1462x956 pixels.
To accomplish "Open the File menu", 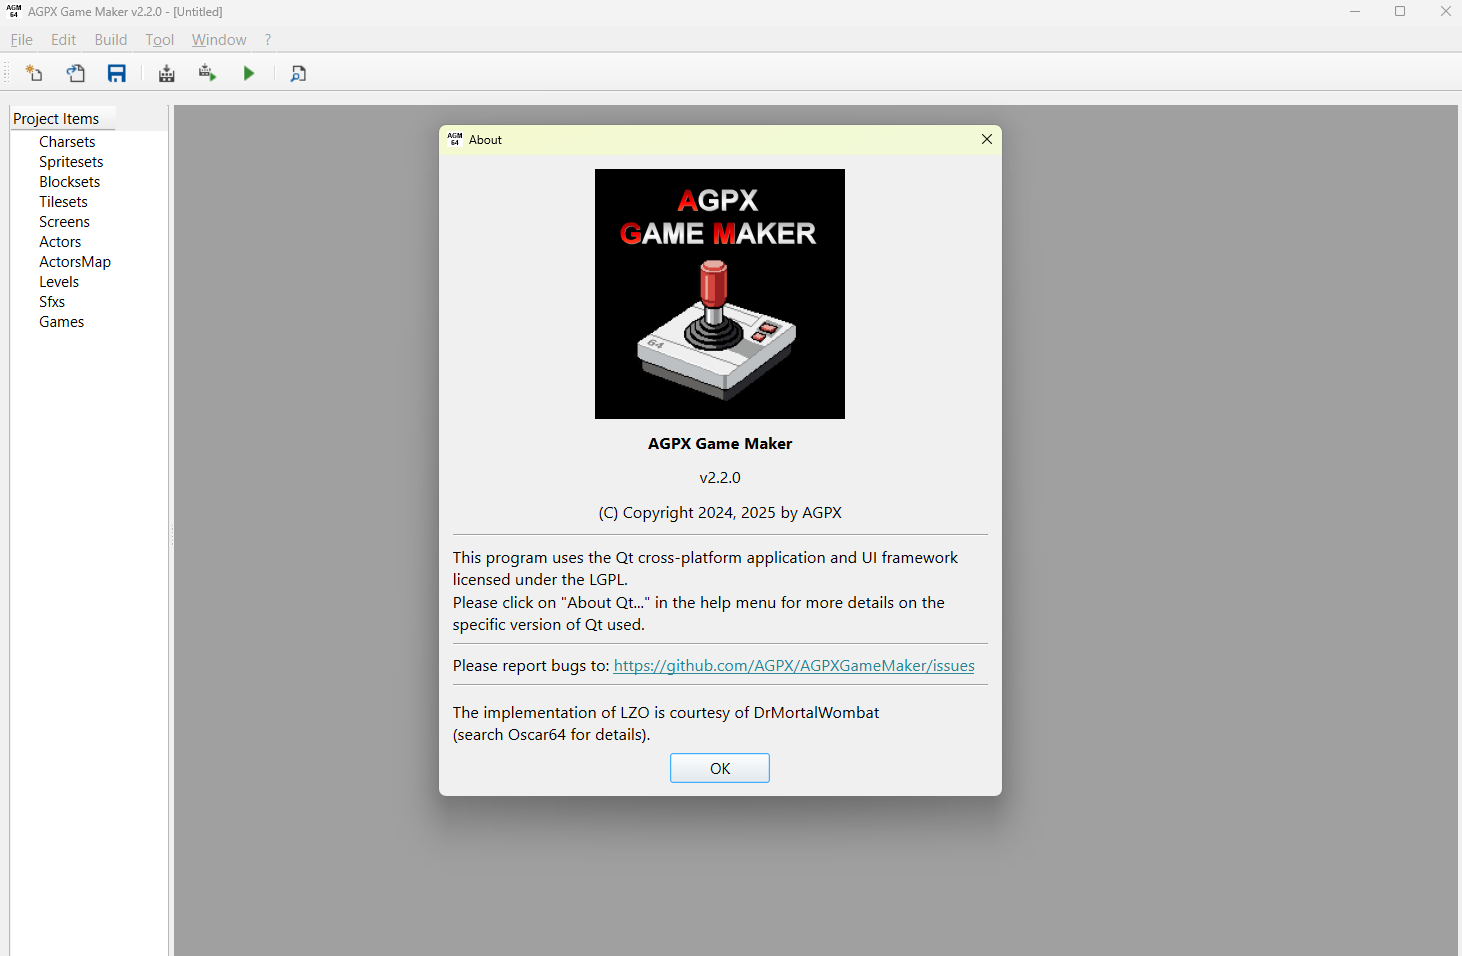I will coord(21,40).
